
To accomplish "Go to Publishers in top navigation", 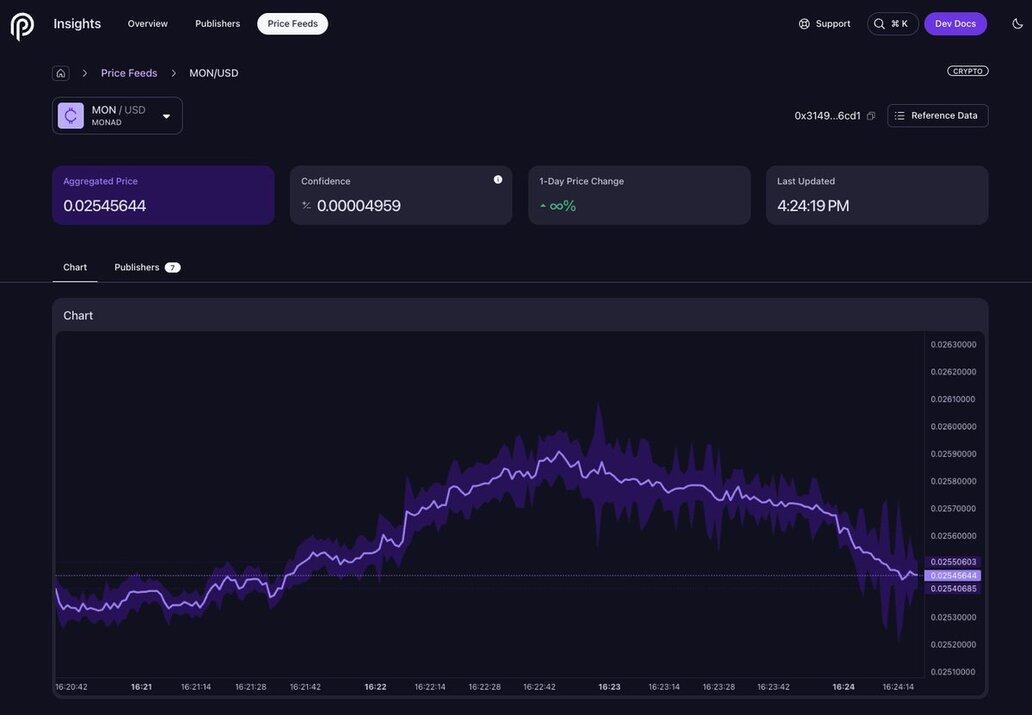I will click(217, 24).
